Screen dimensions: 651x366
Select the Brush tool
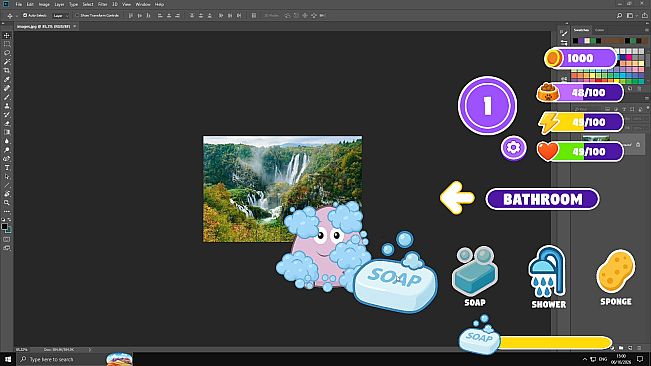click(7, 97)
